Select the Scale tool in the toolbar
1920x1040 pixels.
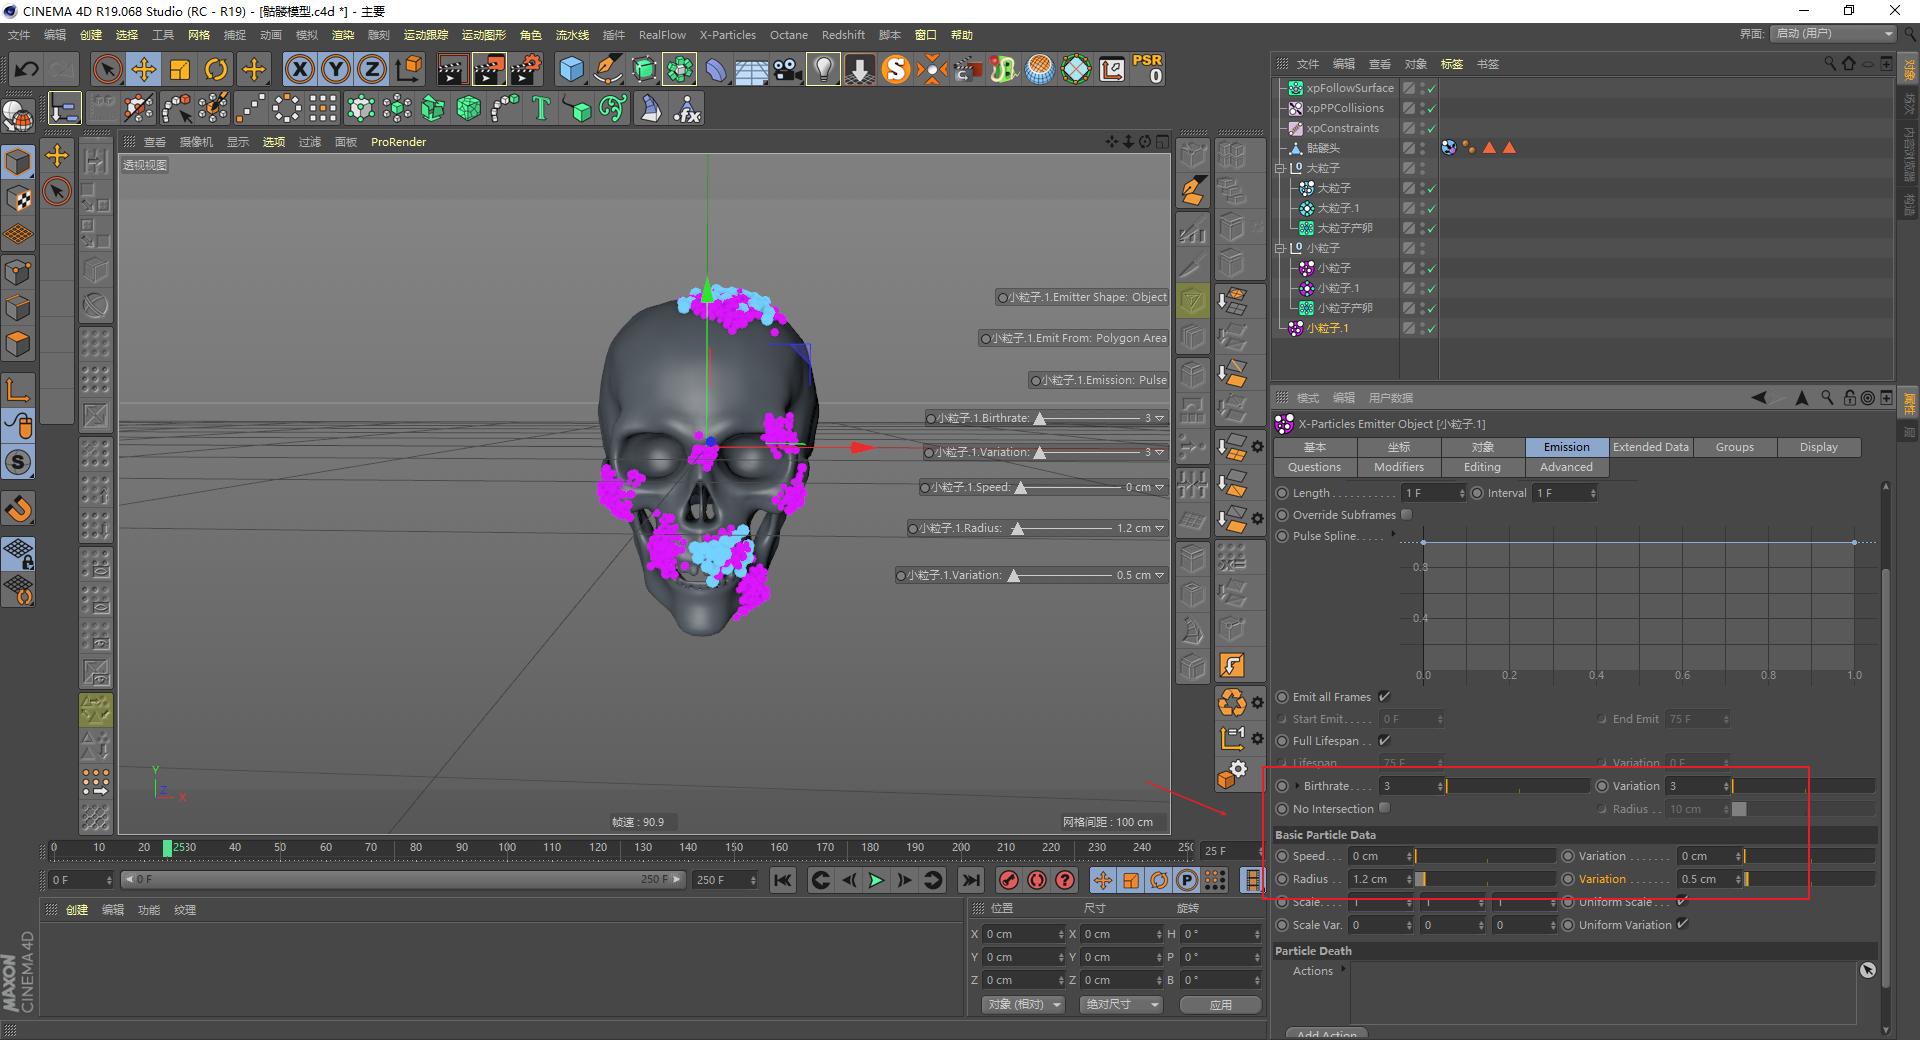pyautogui.click(x=180, y=69)
